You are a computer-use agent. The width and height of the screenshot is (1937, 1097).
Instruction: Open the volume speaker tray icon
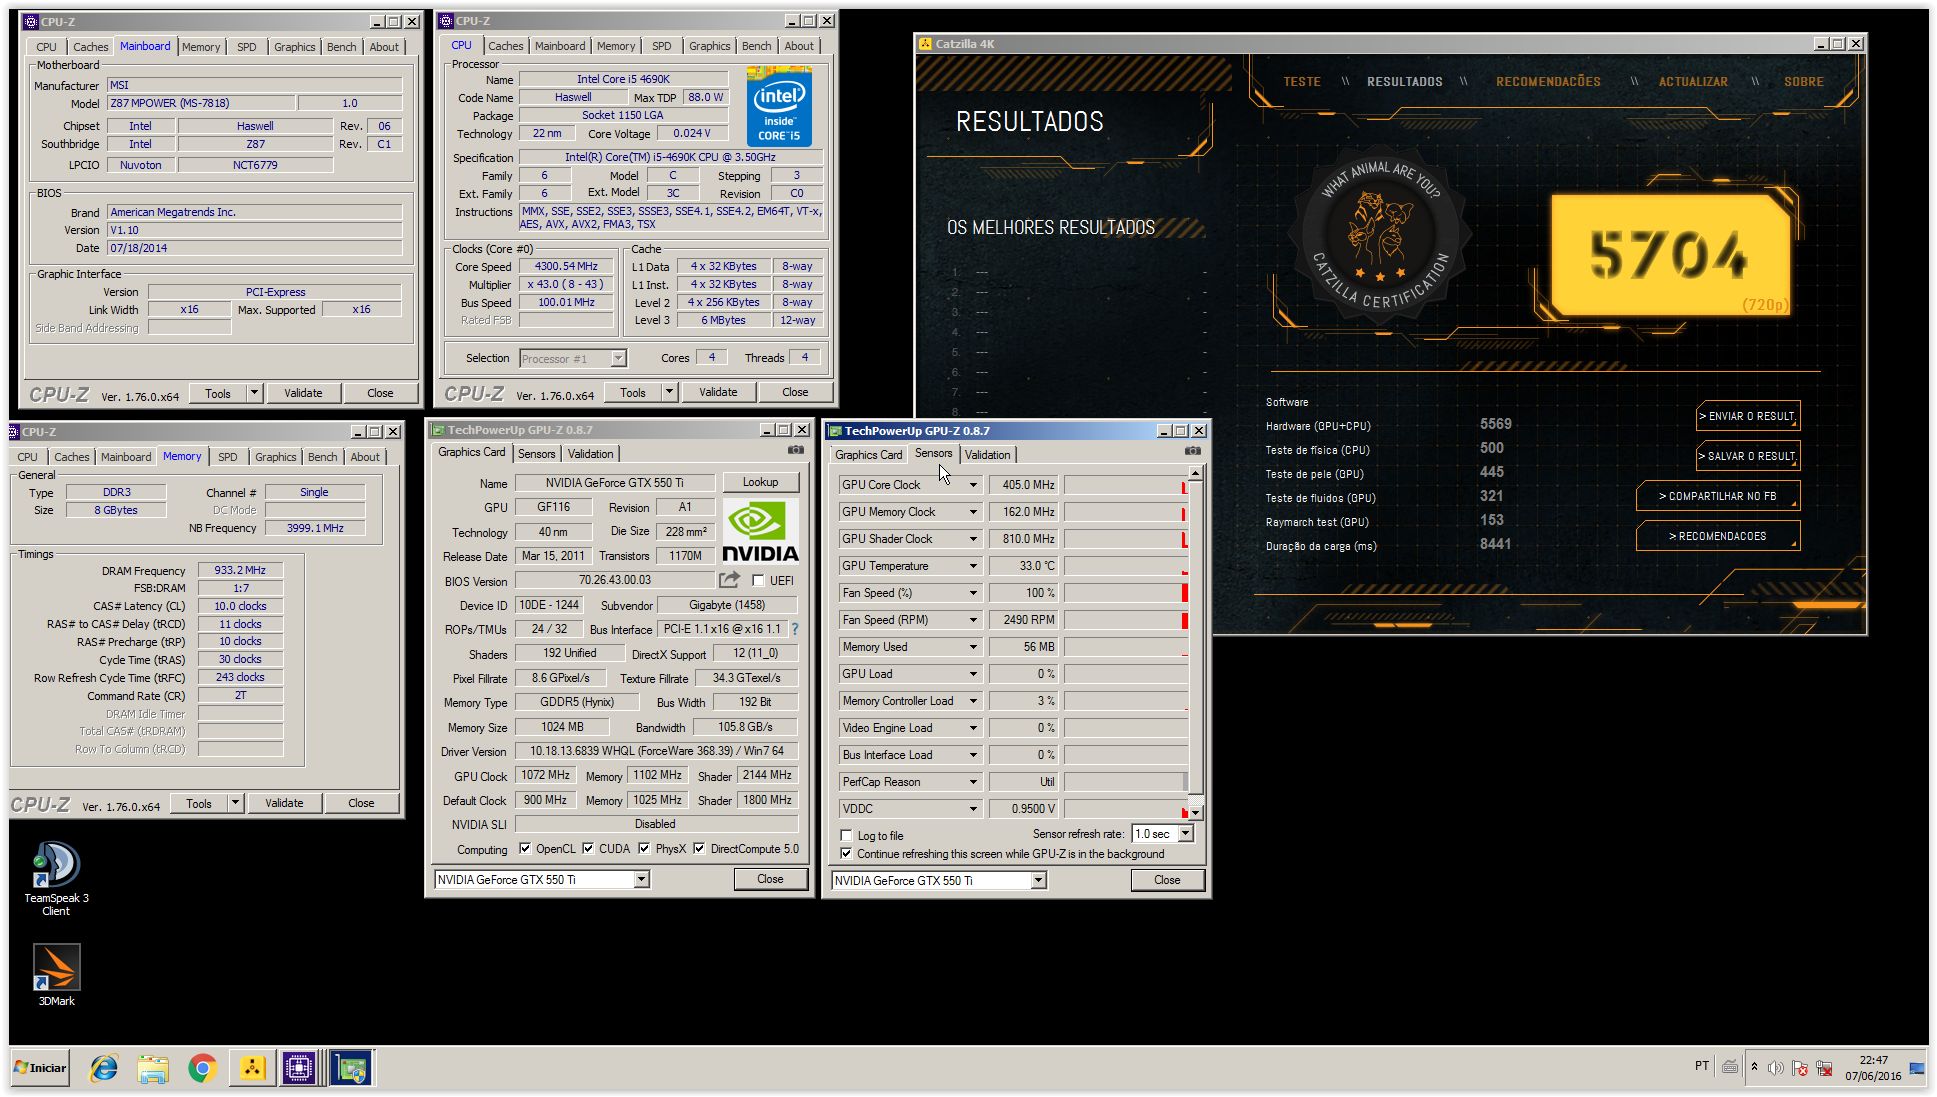click(1776, 1068)
